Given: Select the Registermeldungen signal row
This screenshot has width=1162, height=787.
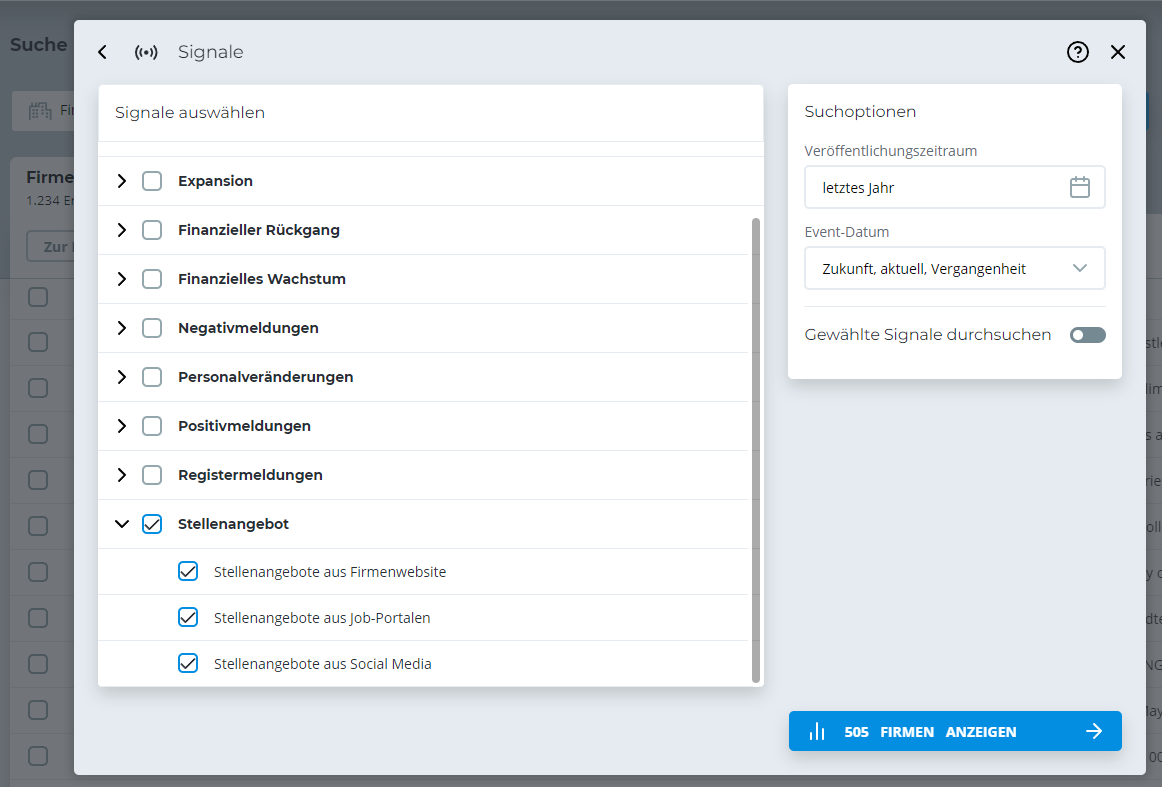Looking at the screenshot, I should point(250,475).
